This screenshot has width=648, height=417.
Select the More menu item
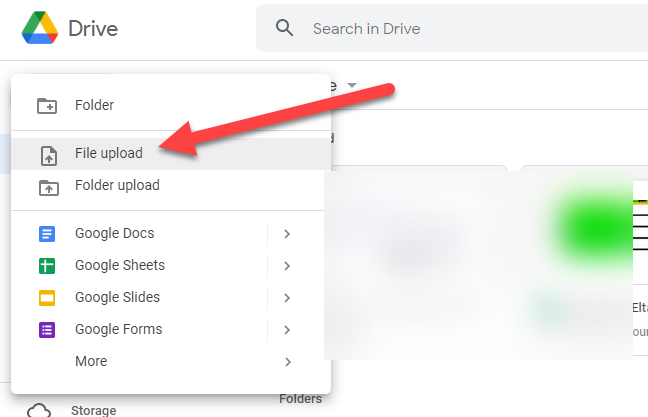[x=91, y=362]
